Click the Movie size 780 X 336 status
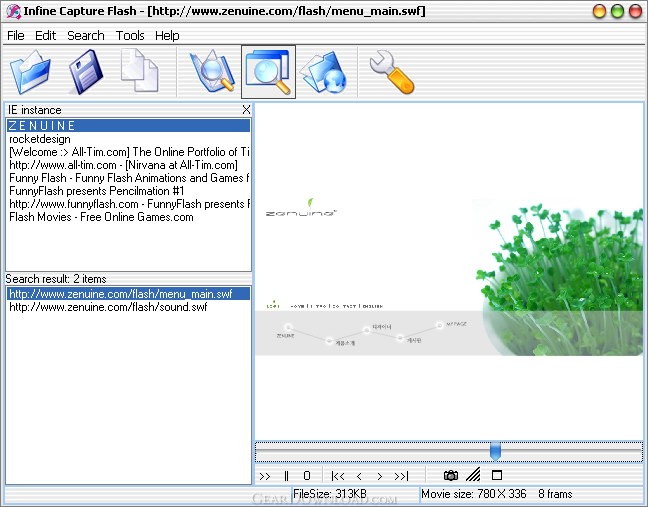 tap(474, 493)
